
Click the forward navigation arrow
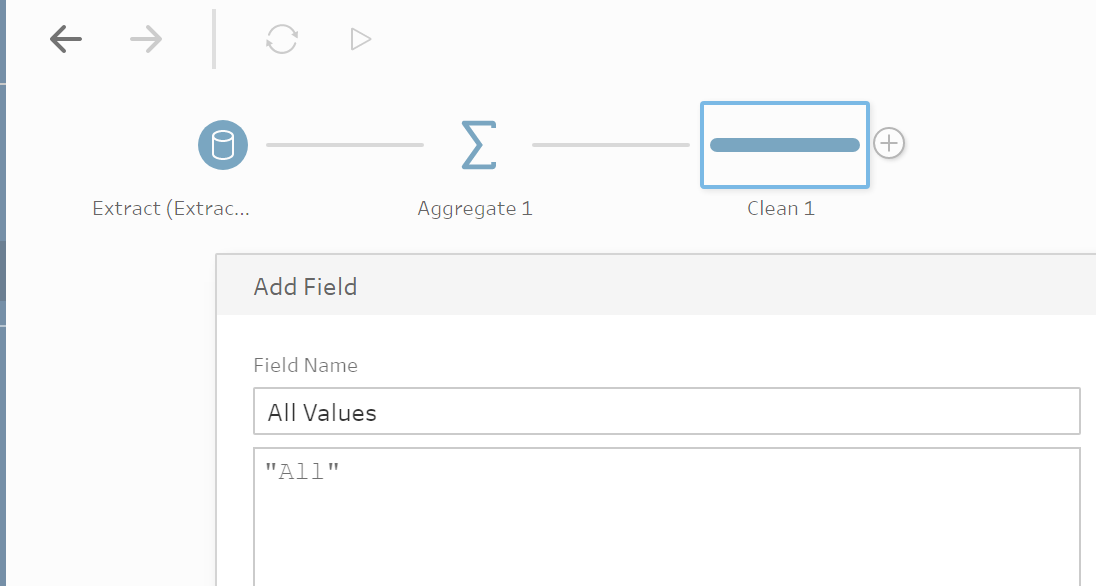coord(146,39)
